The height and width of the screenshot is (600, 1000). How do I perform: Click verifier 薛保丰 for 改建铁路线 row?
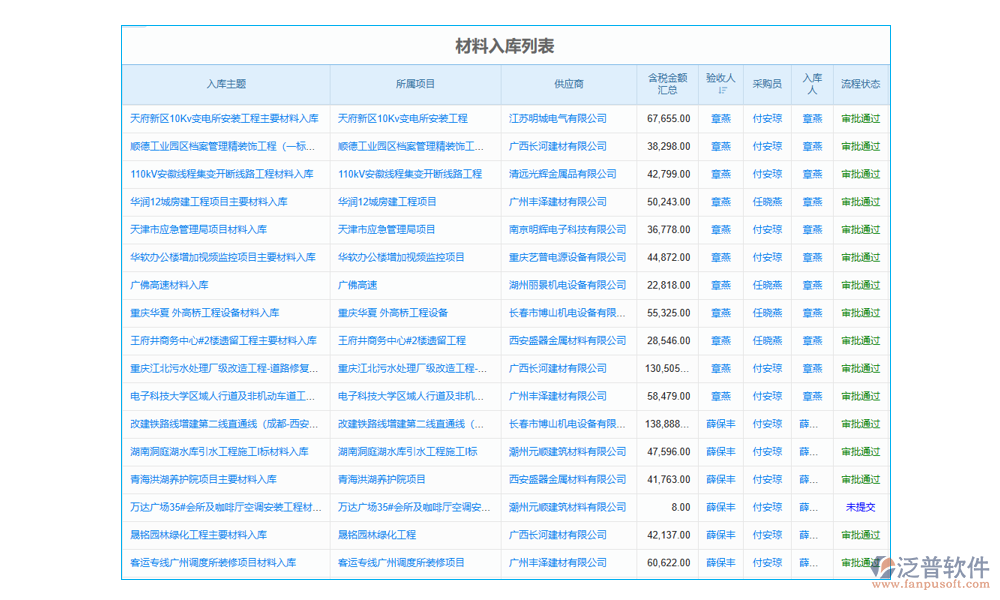coord(720,424)
